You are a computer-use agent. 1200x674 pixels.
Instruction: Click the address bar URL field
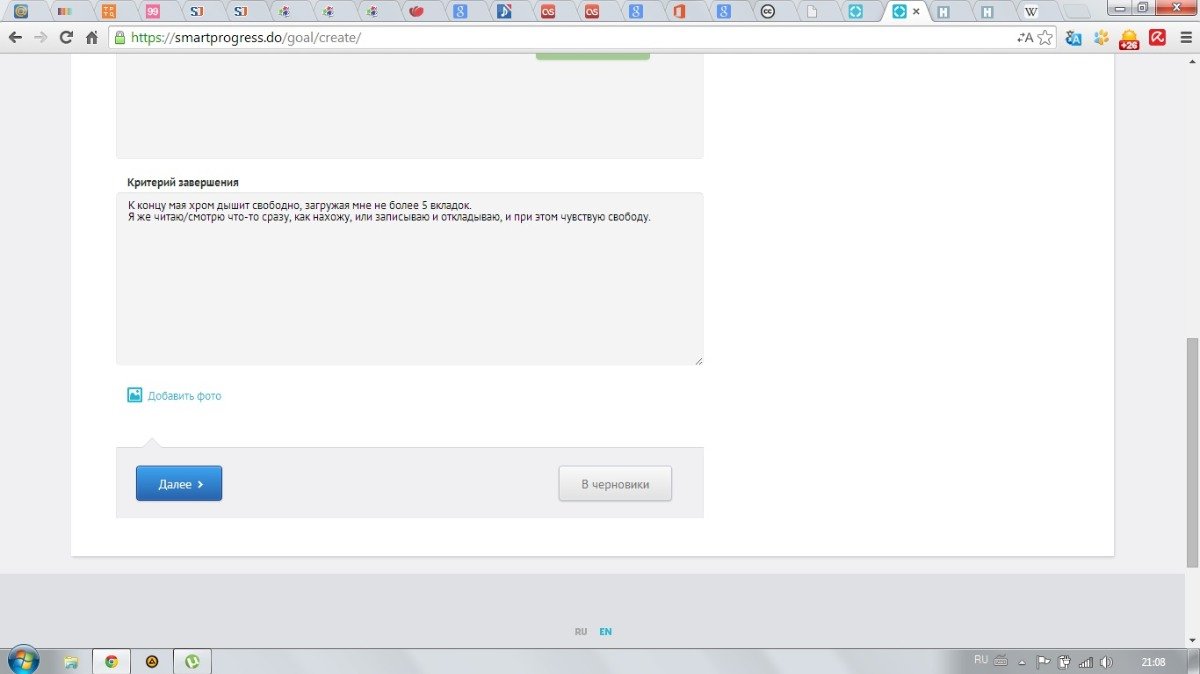(x=560, y=38)
